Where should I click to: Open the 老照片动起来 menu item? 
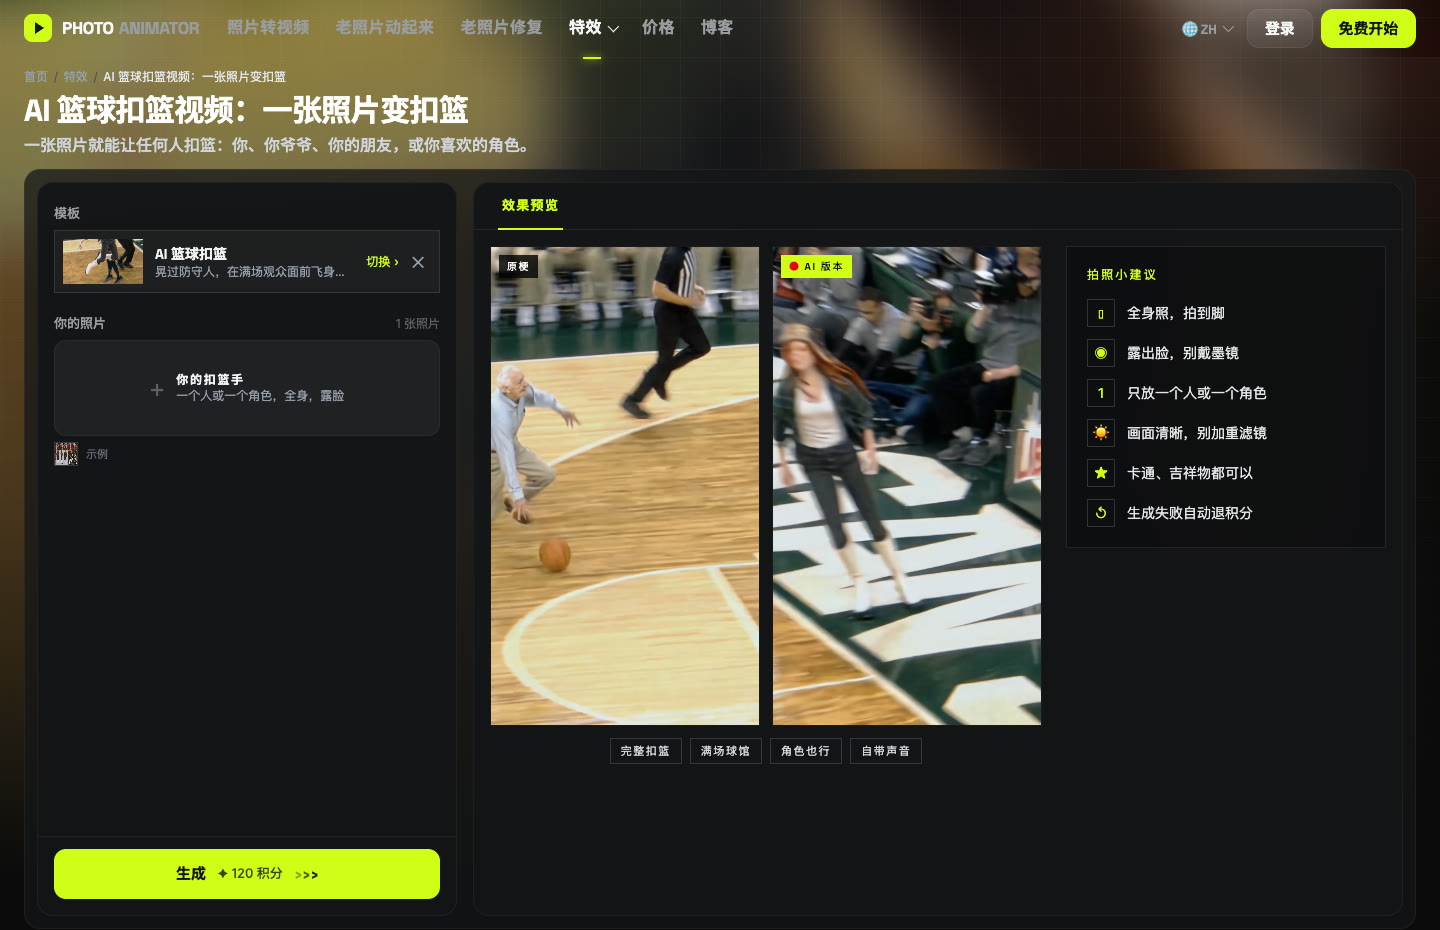(385, 28)
